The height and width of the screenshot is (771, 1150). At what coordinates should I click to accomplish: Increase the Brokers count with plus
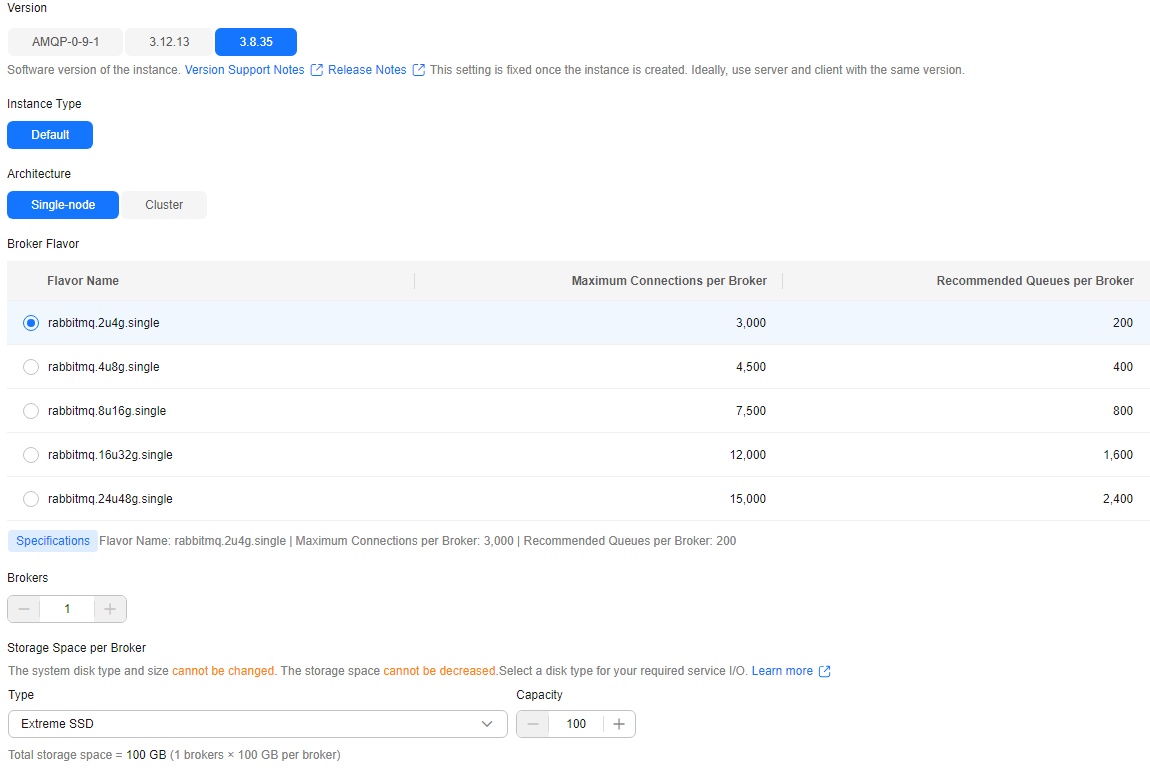110,609
